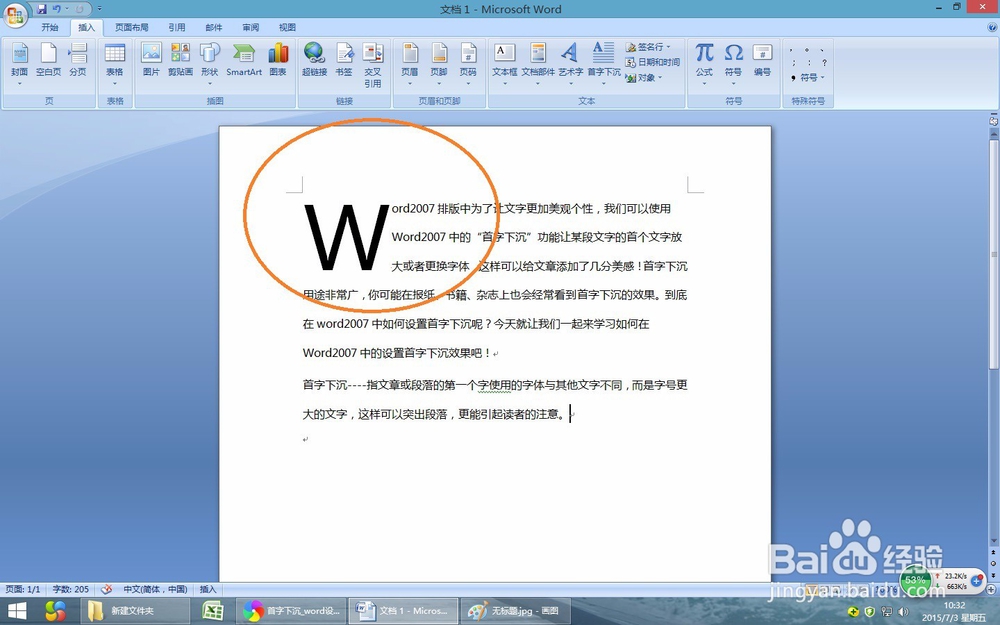Viewport: 1000px width, 625px height.
Task: Open the 艺术字 WordArt gallery
Action: (570, 62)
